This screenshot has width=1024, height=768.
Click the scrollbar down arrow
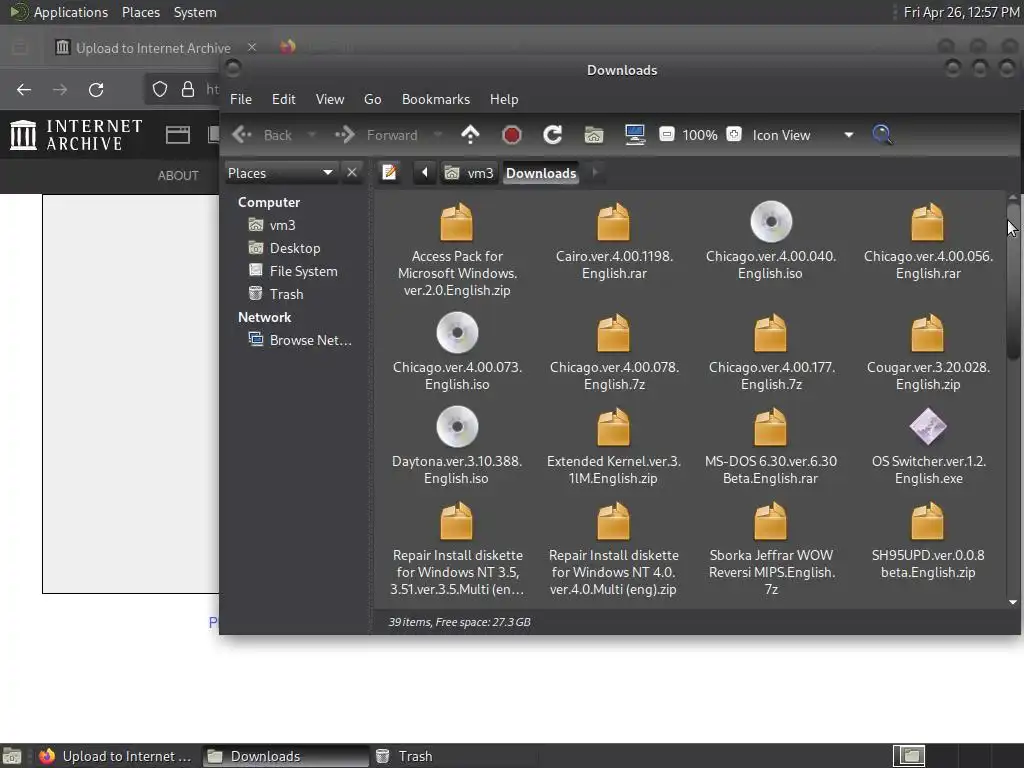[1013, 602]
